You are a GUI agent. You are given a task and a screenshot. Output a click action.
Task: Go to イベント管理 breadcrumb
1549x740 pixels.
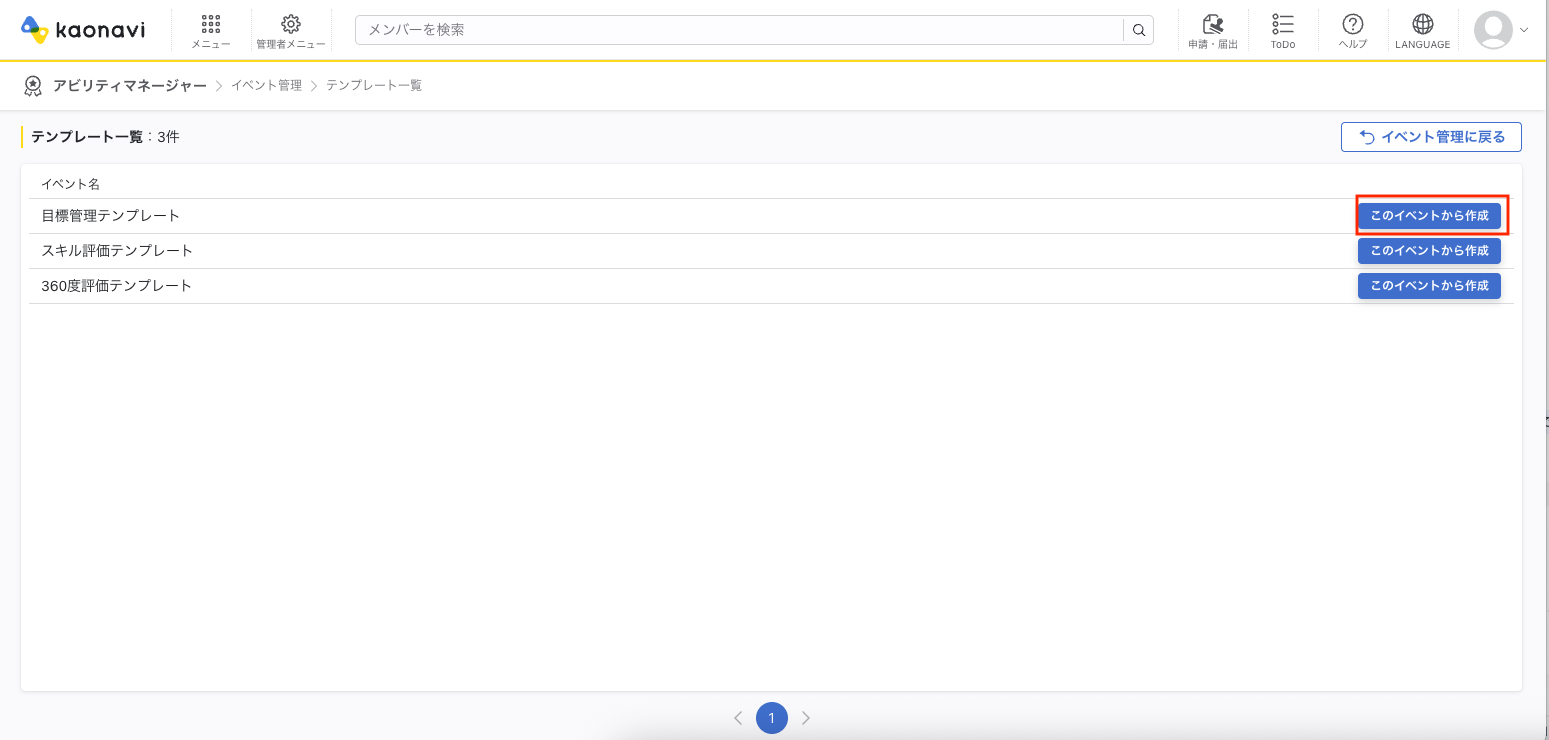[x=266, y=86]
